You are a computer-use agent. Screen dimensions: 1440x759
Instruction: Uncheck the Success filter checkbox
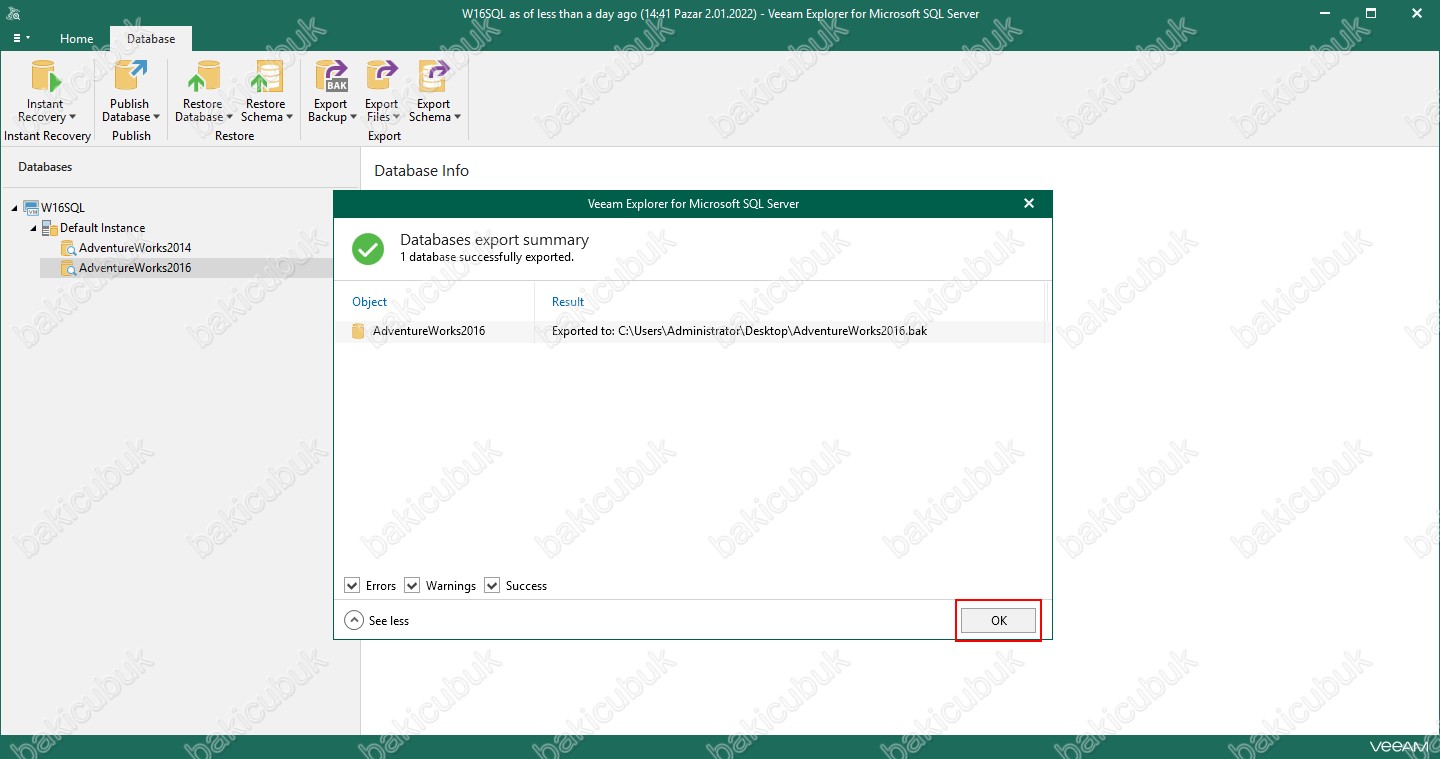point(492,585)
